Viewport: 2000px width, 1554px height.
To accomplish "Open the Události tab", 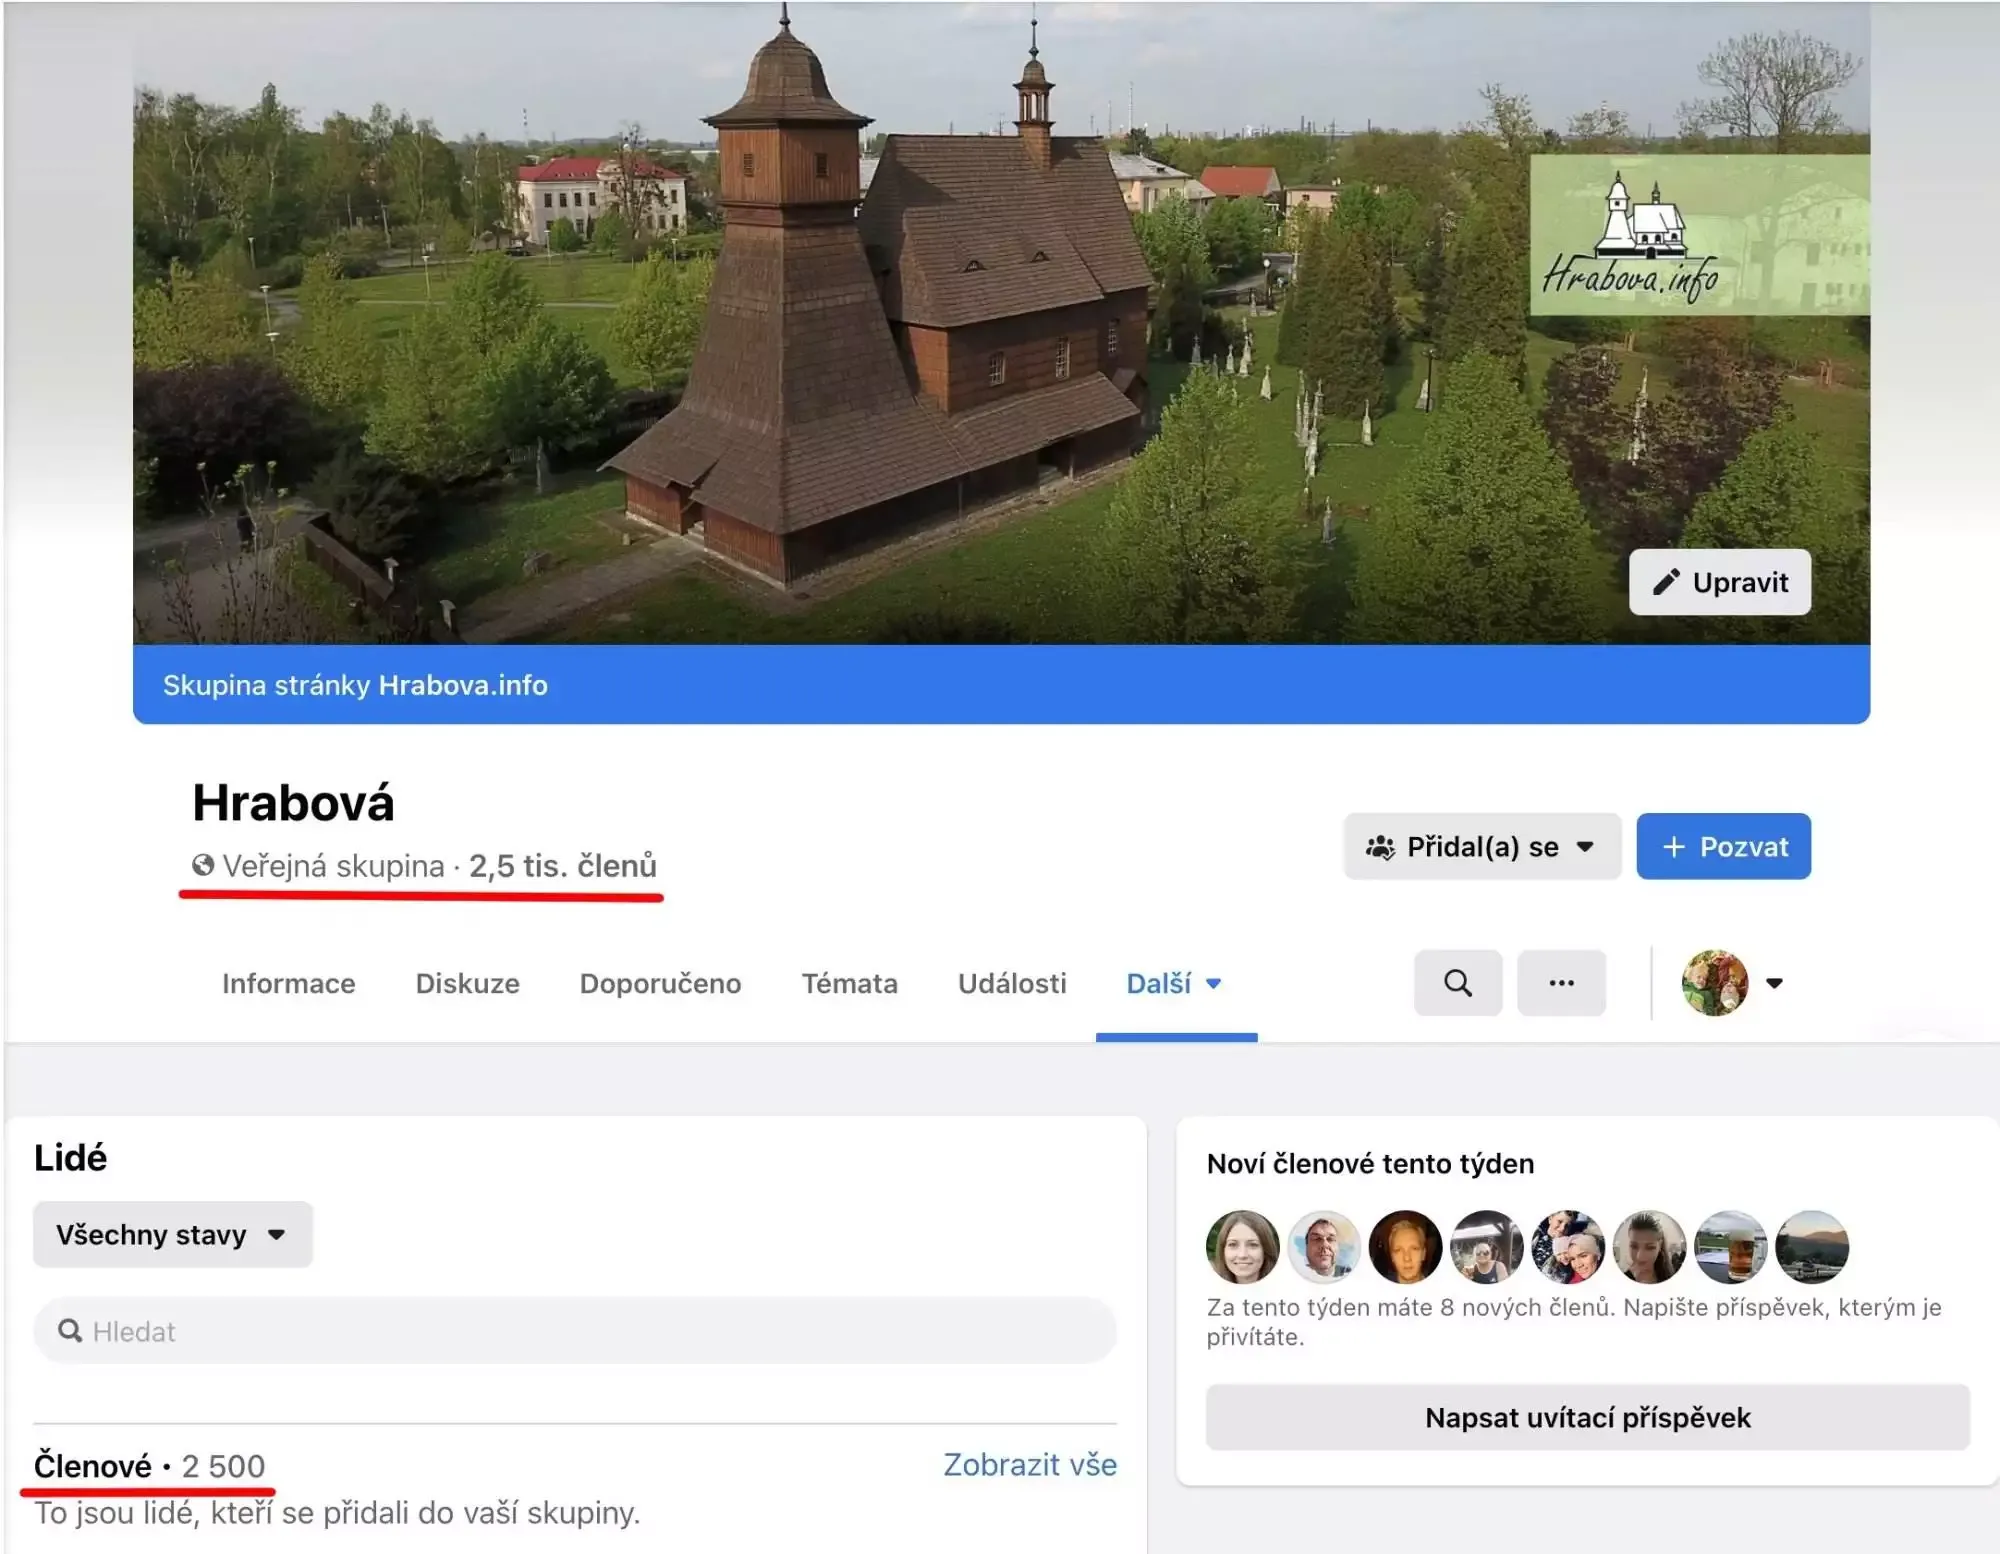I will [1011, 984].
